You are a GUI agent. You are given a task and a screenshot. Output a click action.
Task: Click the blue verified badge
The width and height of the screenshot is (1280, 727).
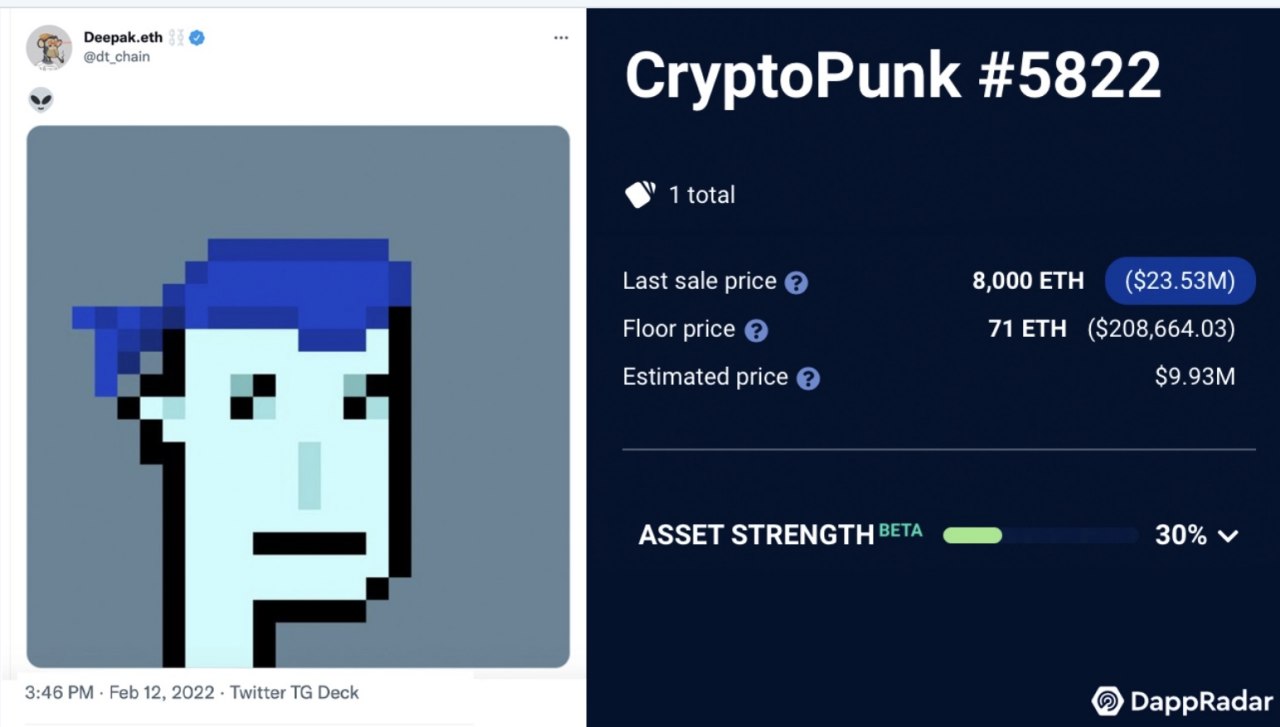pos(198,38)
